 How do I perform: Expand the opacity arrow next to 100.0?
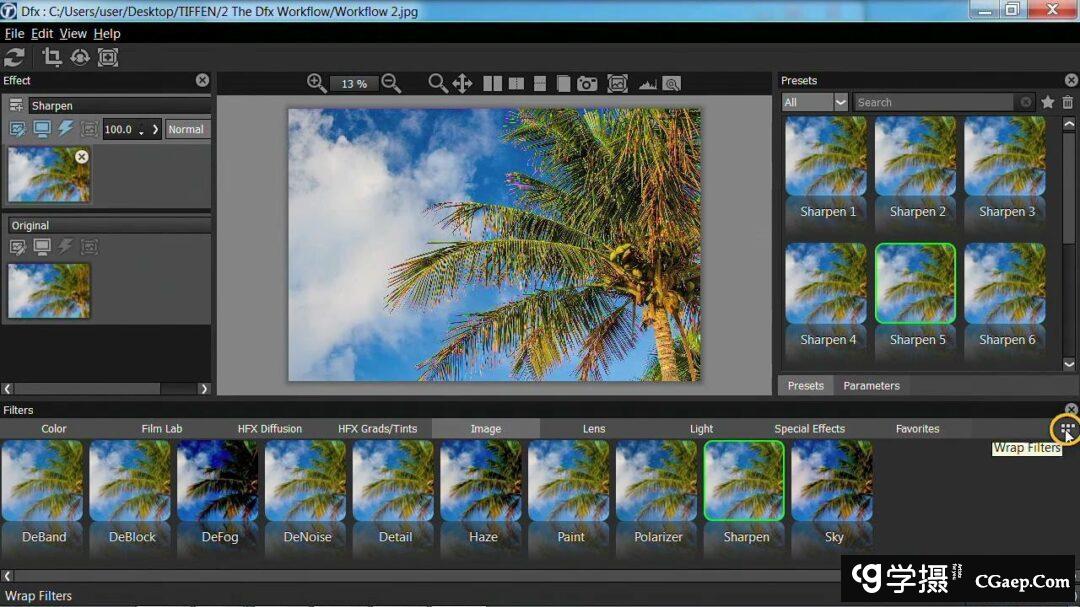point(155,129)
